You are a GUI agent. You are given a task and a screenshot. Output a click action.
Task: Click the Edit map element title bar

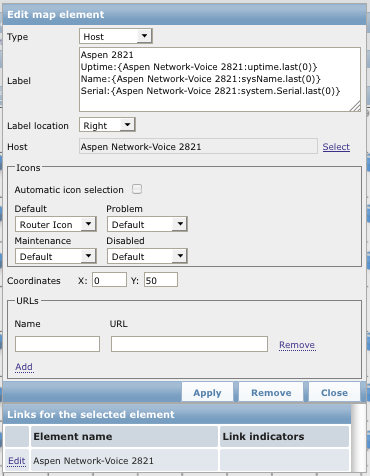pyautogui.click(x=184, y=14)
